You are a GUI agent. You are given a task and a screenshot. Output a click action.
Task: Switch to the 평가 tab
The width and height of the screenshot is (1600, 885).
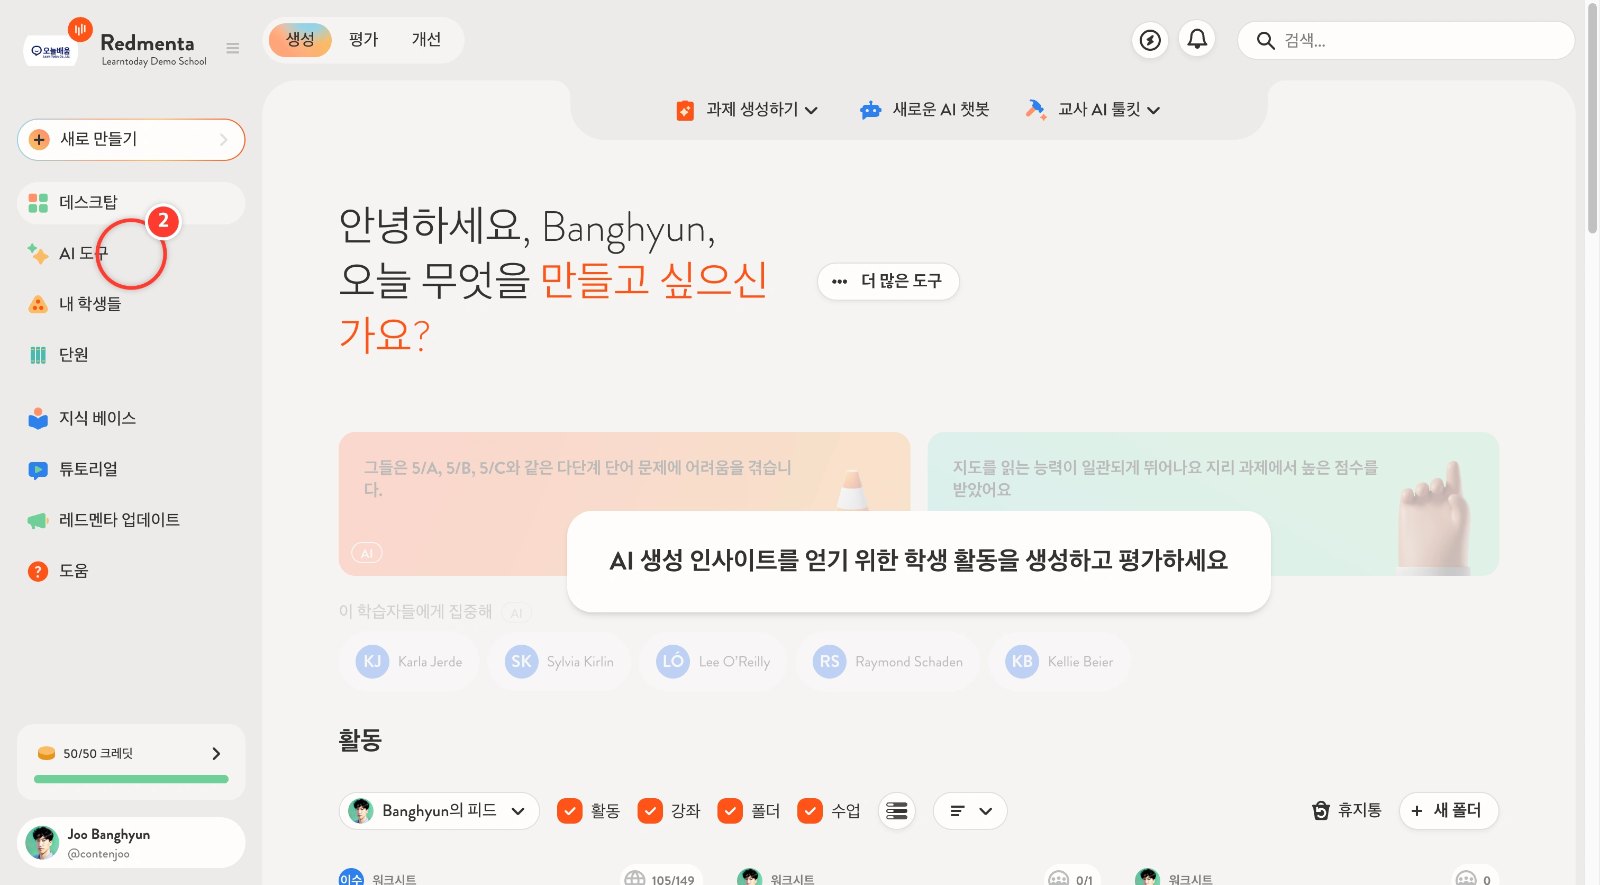[363, 40]
